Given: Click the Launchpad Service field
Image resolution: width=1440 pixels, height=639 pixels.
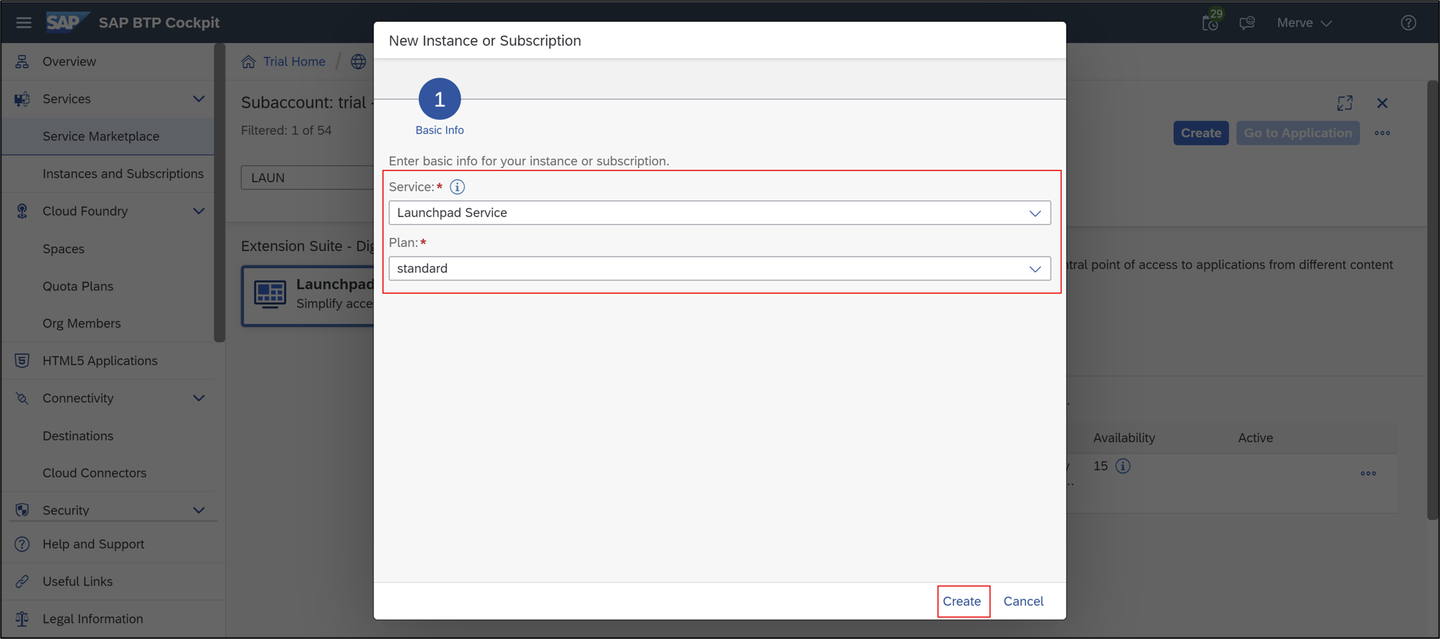Looking at the screenshot, I should (x=719, y=213).
